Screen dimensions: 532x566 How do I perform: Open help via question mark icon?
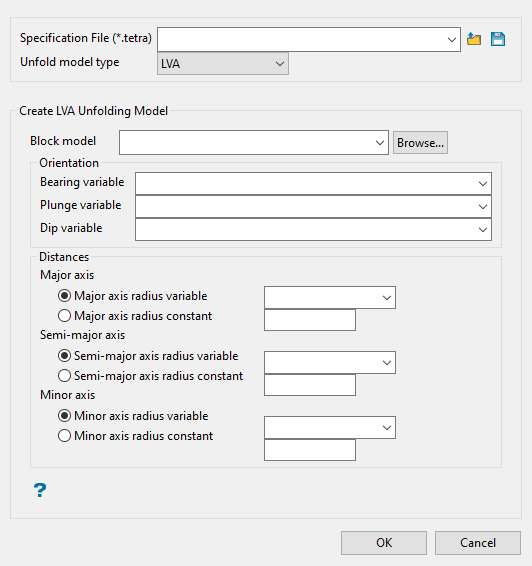point(40,491)
